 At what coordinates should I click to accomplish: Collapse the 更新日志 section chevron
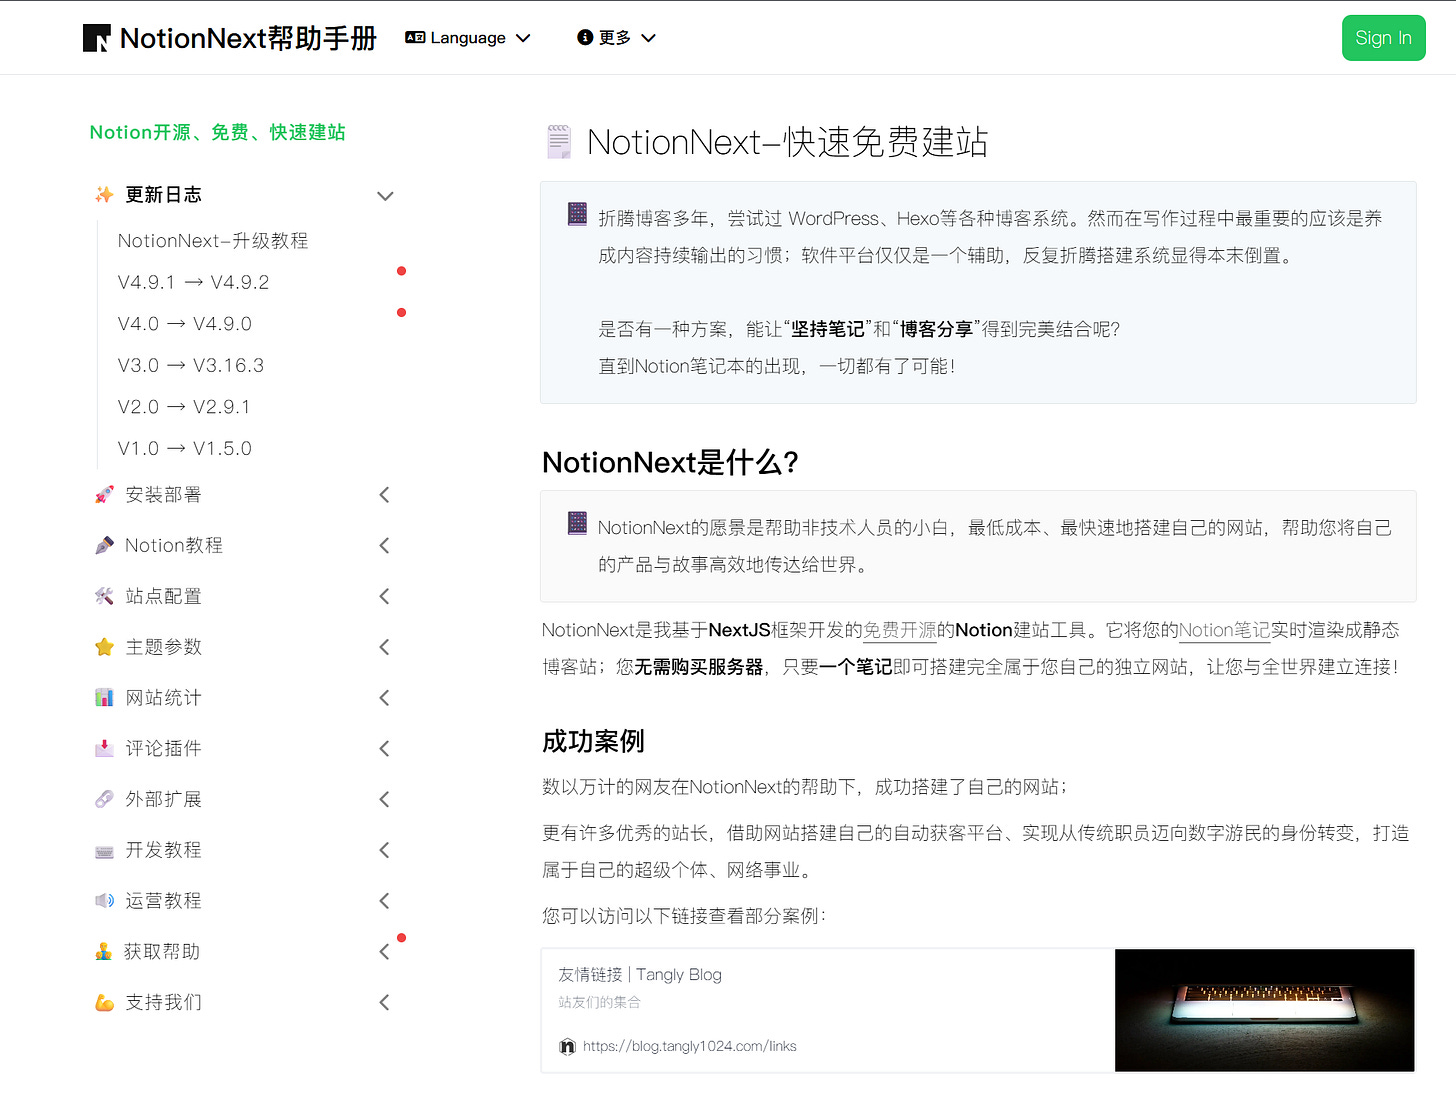pyautogui.click(x=385, y=195)
